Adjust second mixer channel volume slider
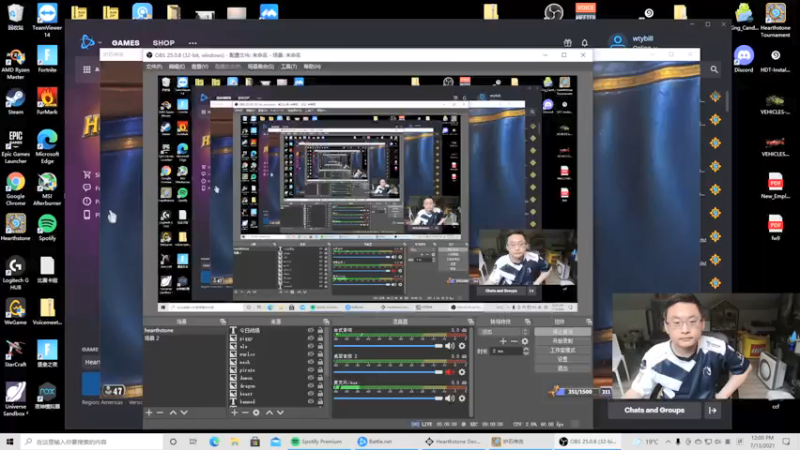800x450 pixels. click(x=388, y=372)
